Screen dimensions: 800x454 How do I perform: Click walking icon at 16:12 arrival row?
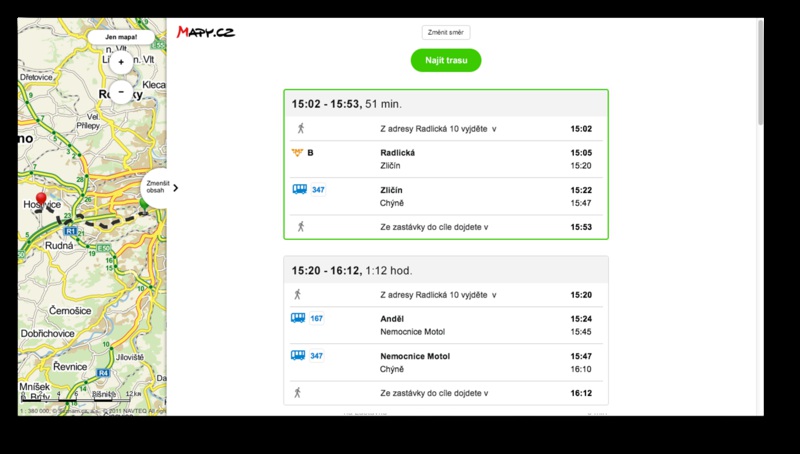297,393
